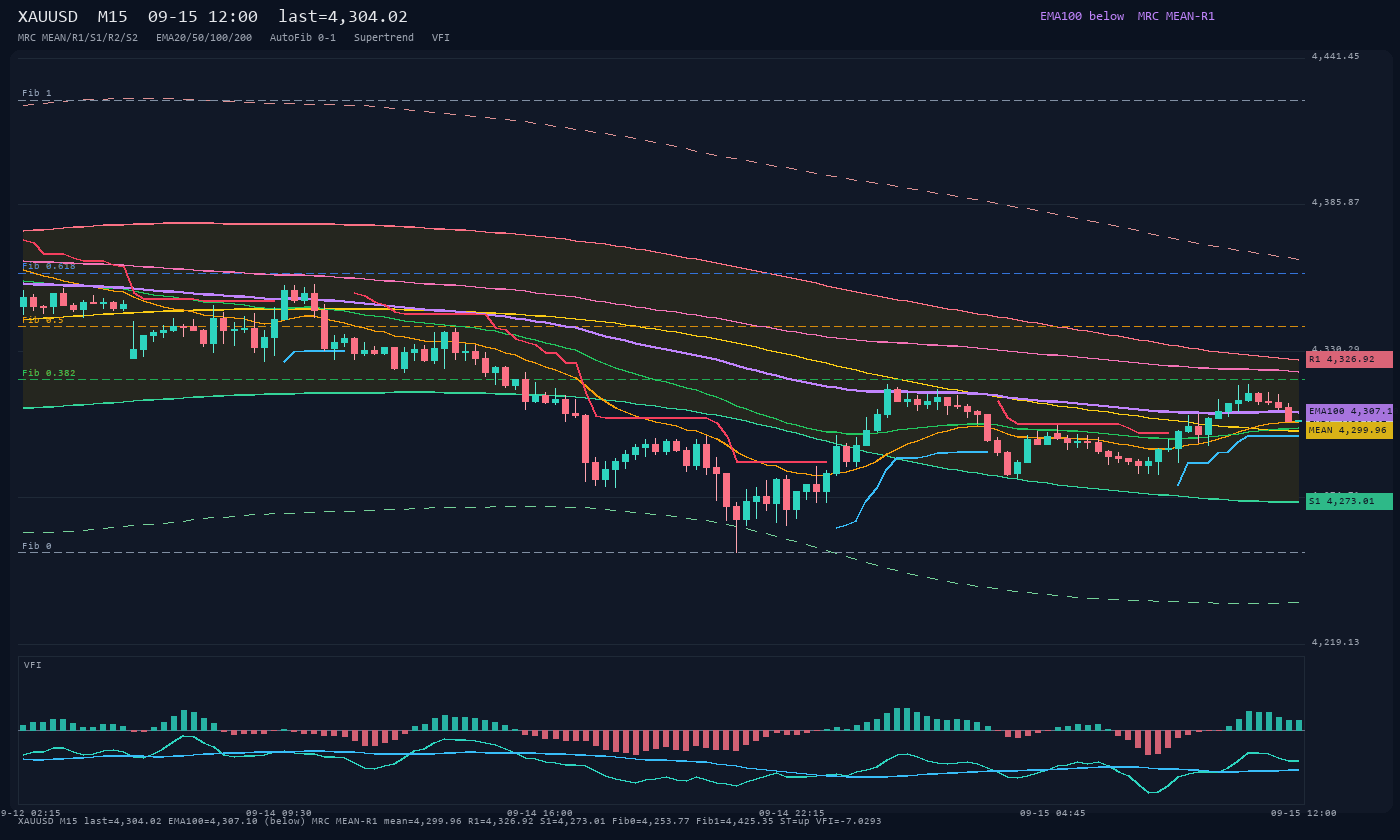Click the Fib 0.5 level label
1400x840 pixels.
coord(43,320)
